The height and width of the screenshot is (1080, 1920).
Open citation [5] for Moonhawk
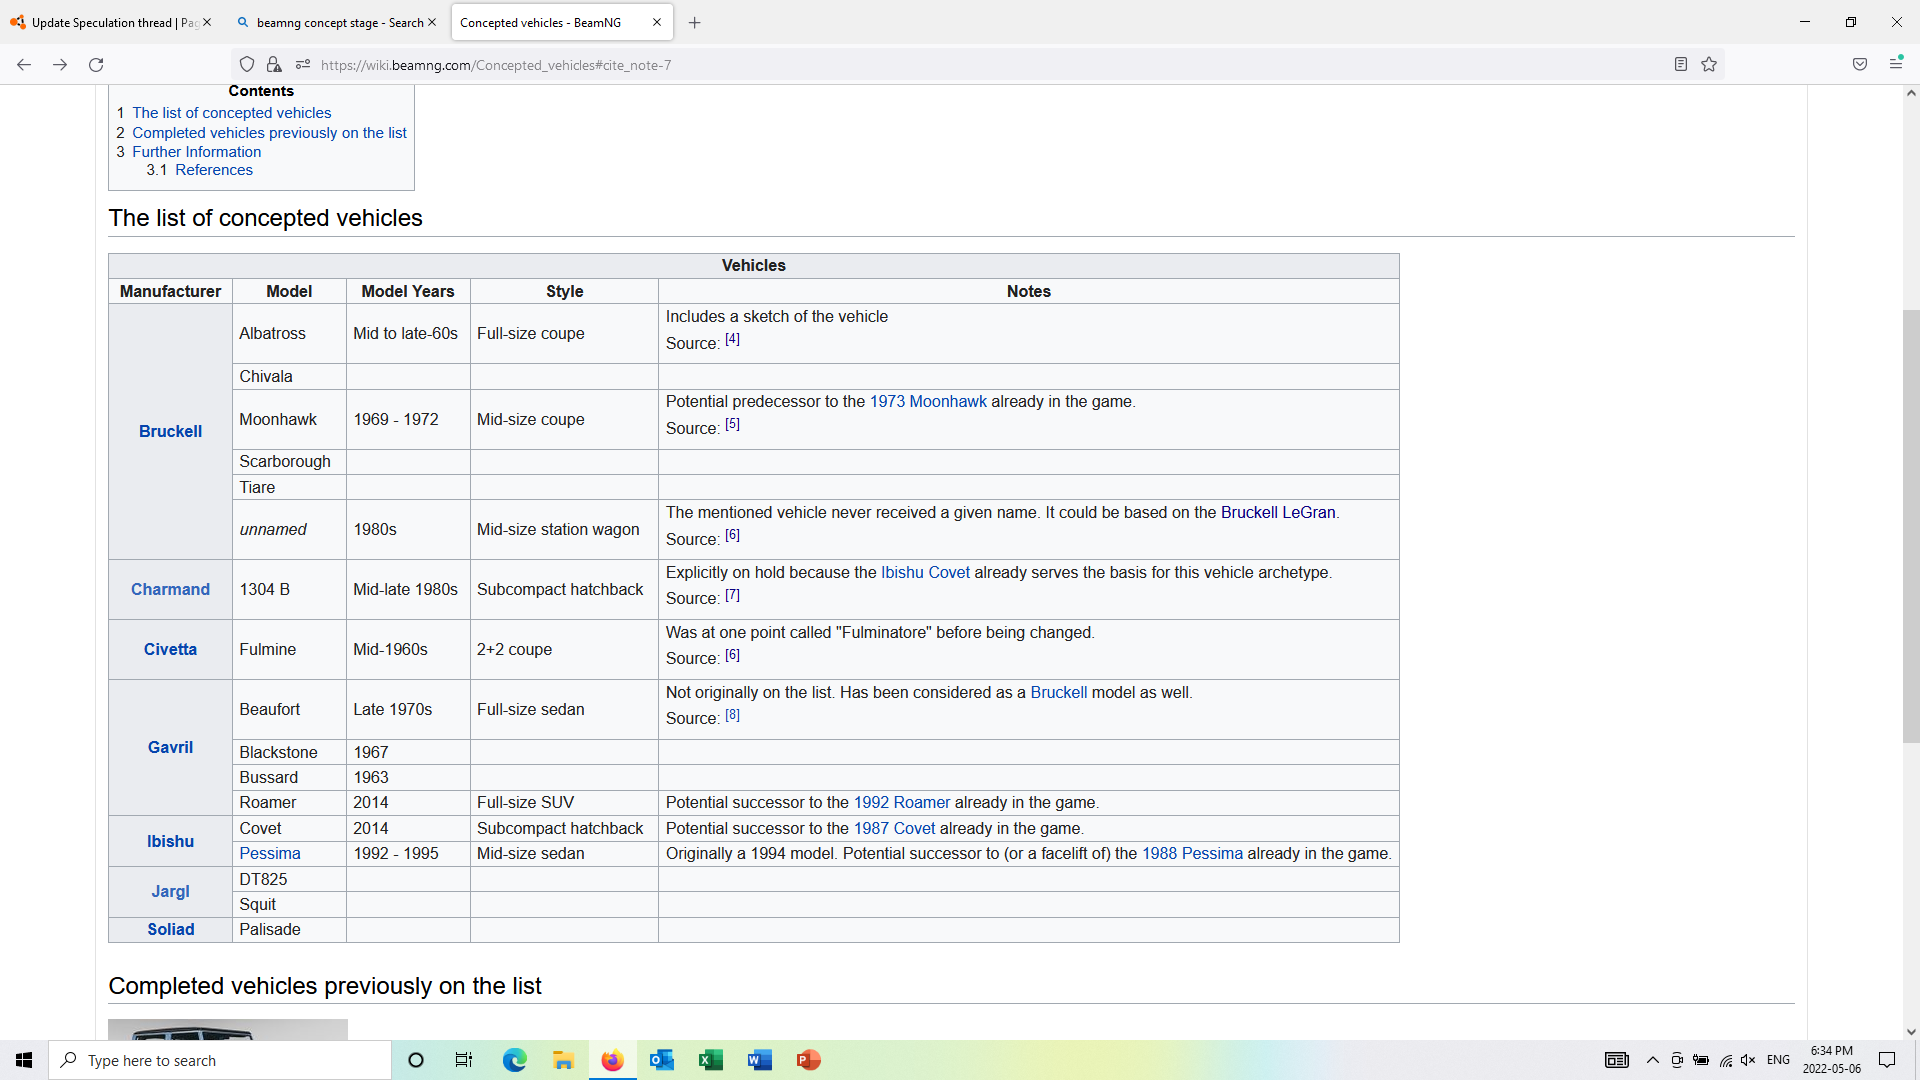732,424
